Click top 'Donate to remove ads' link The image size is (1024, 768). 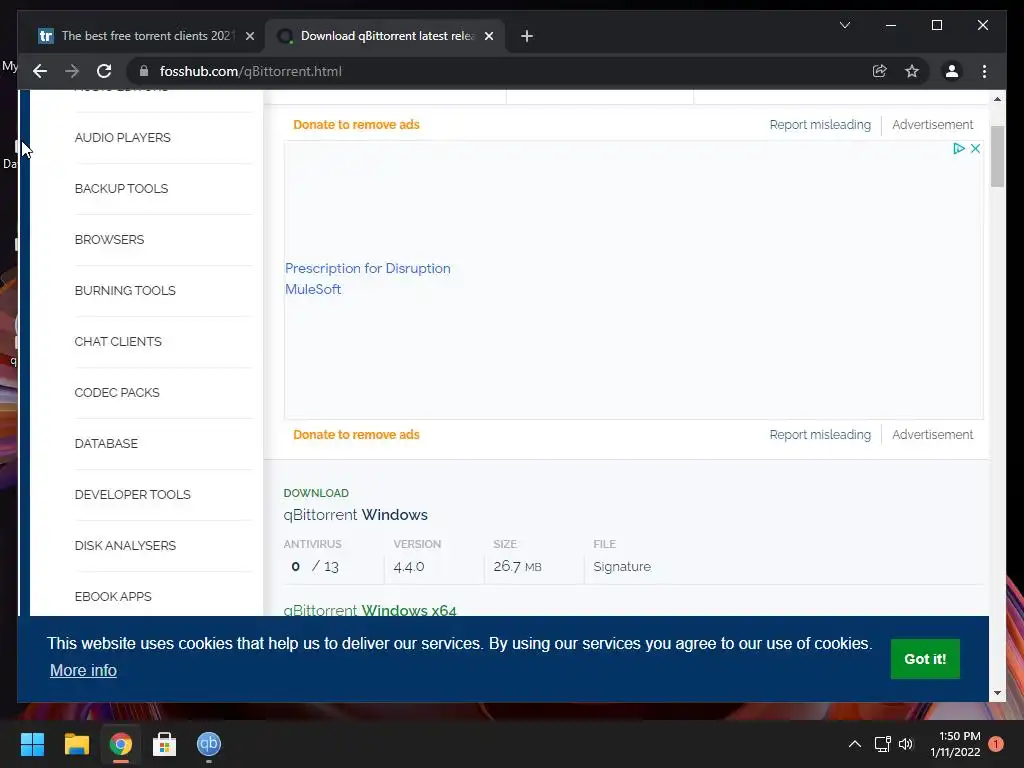click(356, 125)
